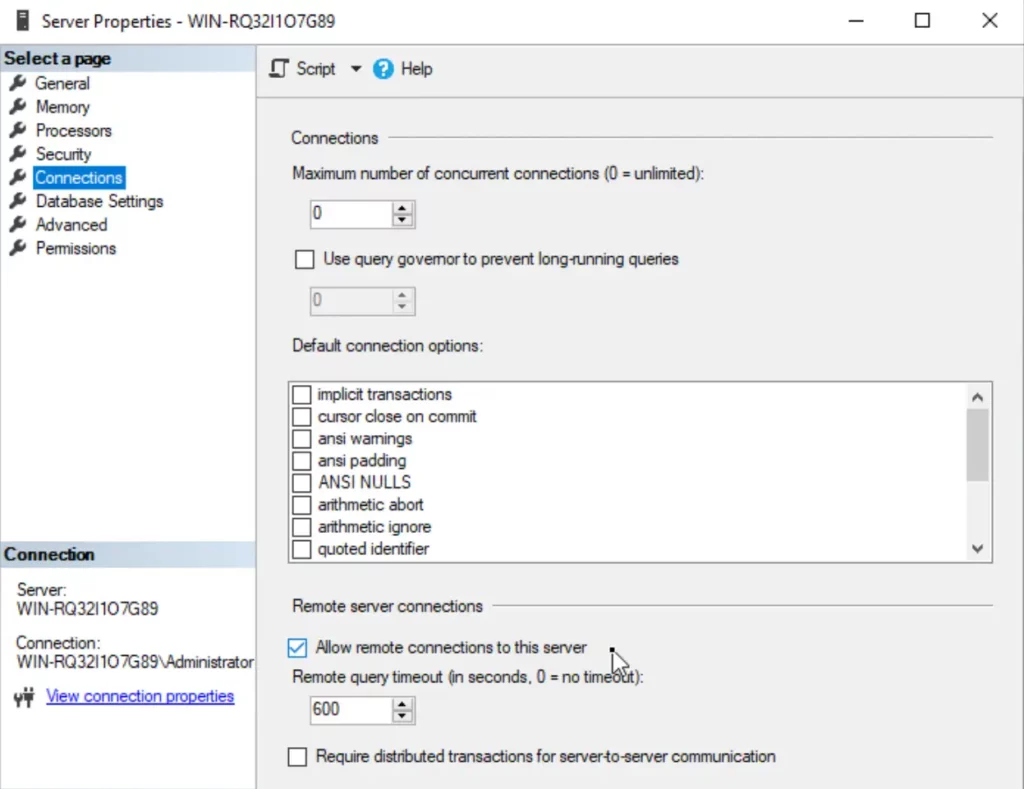Click the remote query timeout field showing 600
The width and height of the screenshot is (1024, 789).
351,710
